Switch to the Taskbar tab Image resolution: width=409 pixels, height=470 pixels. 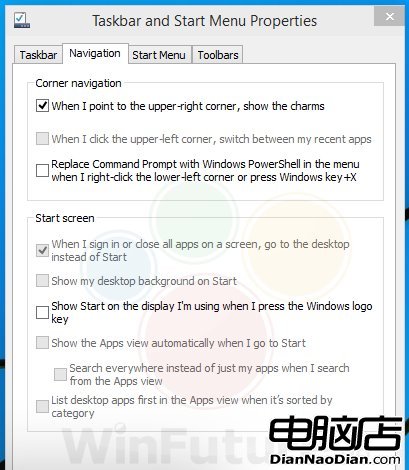[x=38, y=55]
